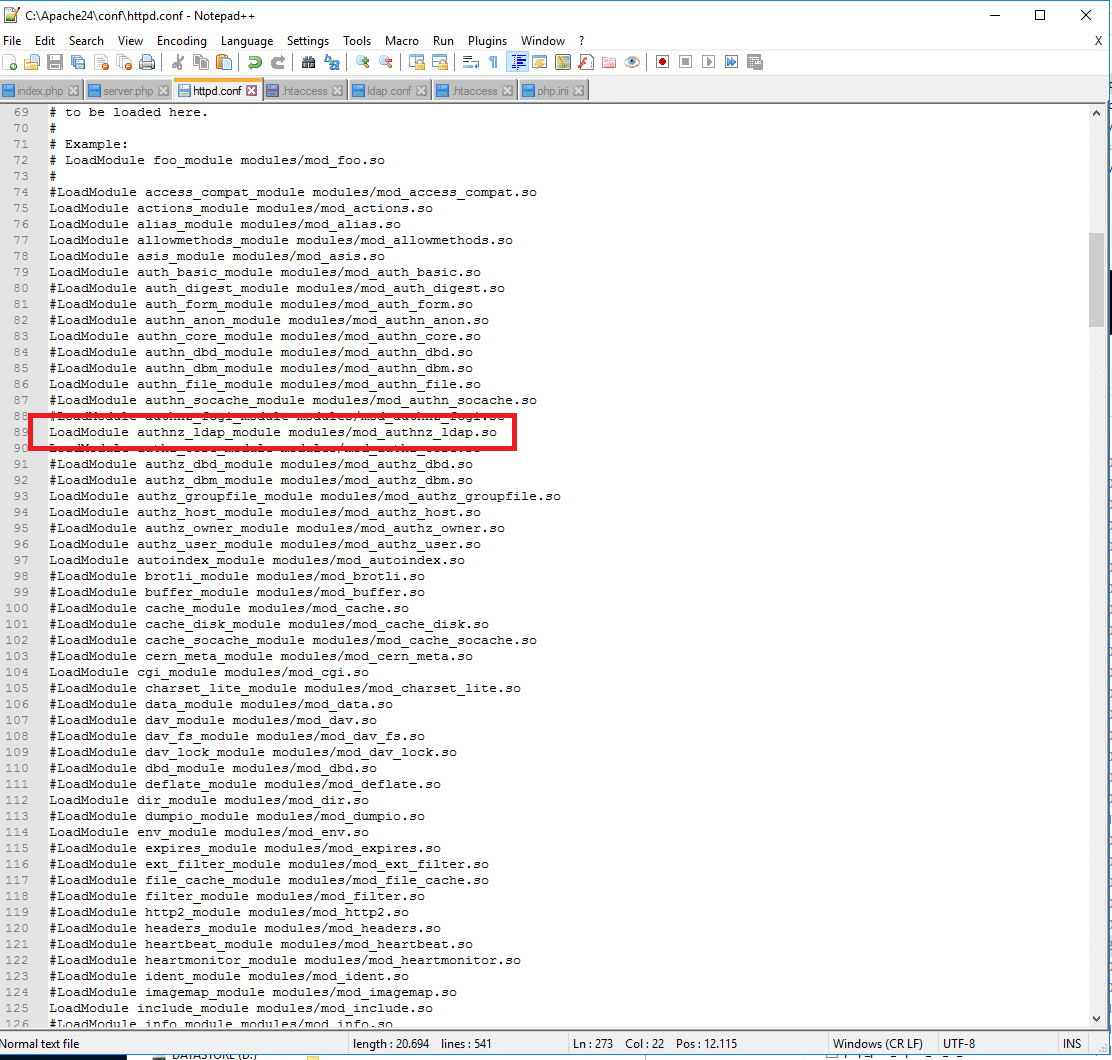Open the Tools menu

point(357,41)
